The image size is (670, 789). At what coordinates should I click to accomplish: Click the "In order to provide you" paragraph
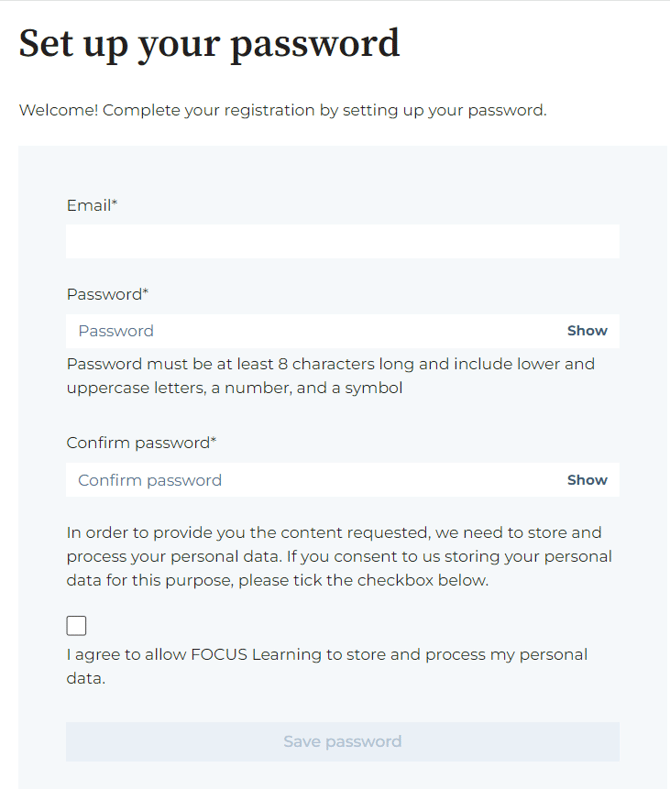tap(339, 556)
